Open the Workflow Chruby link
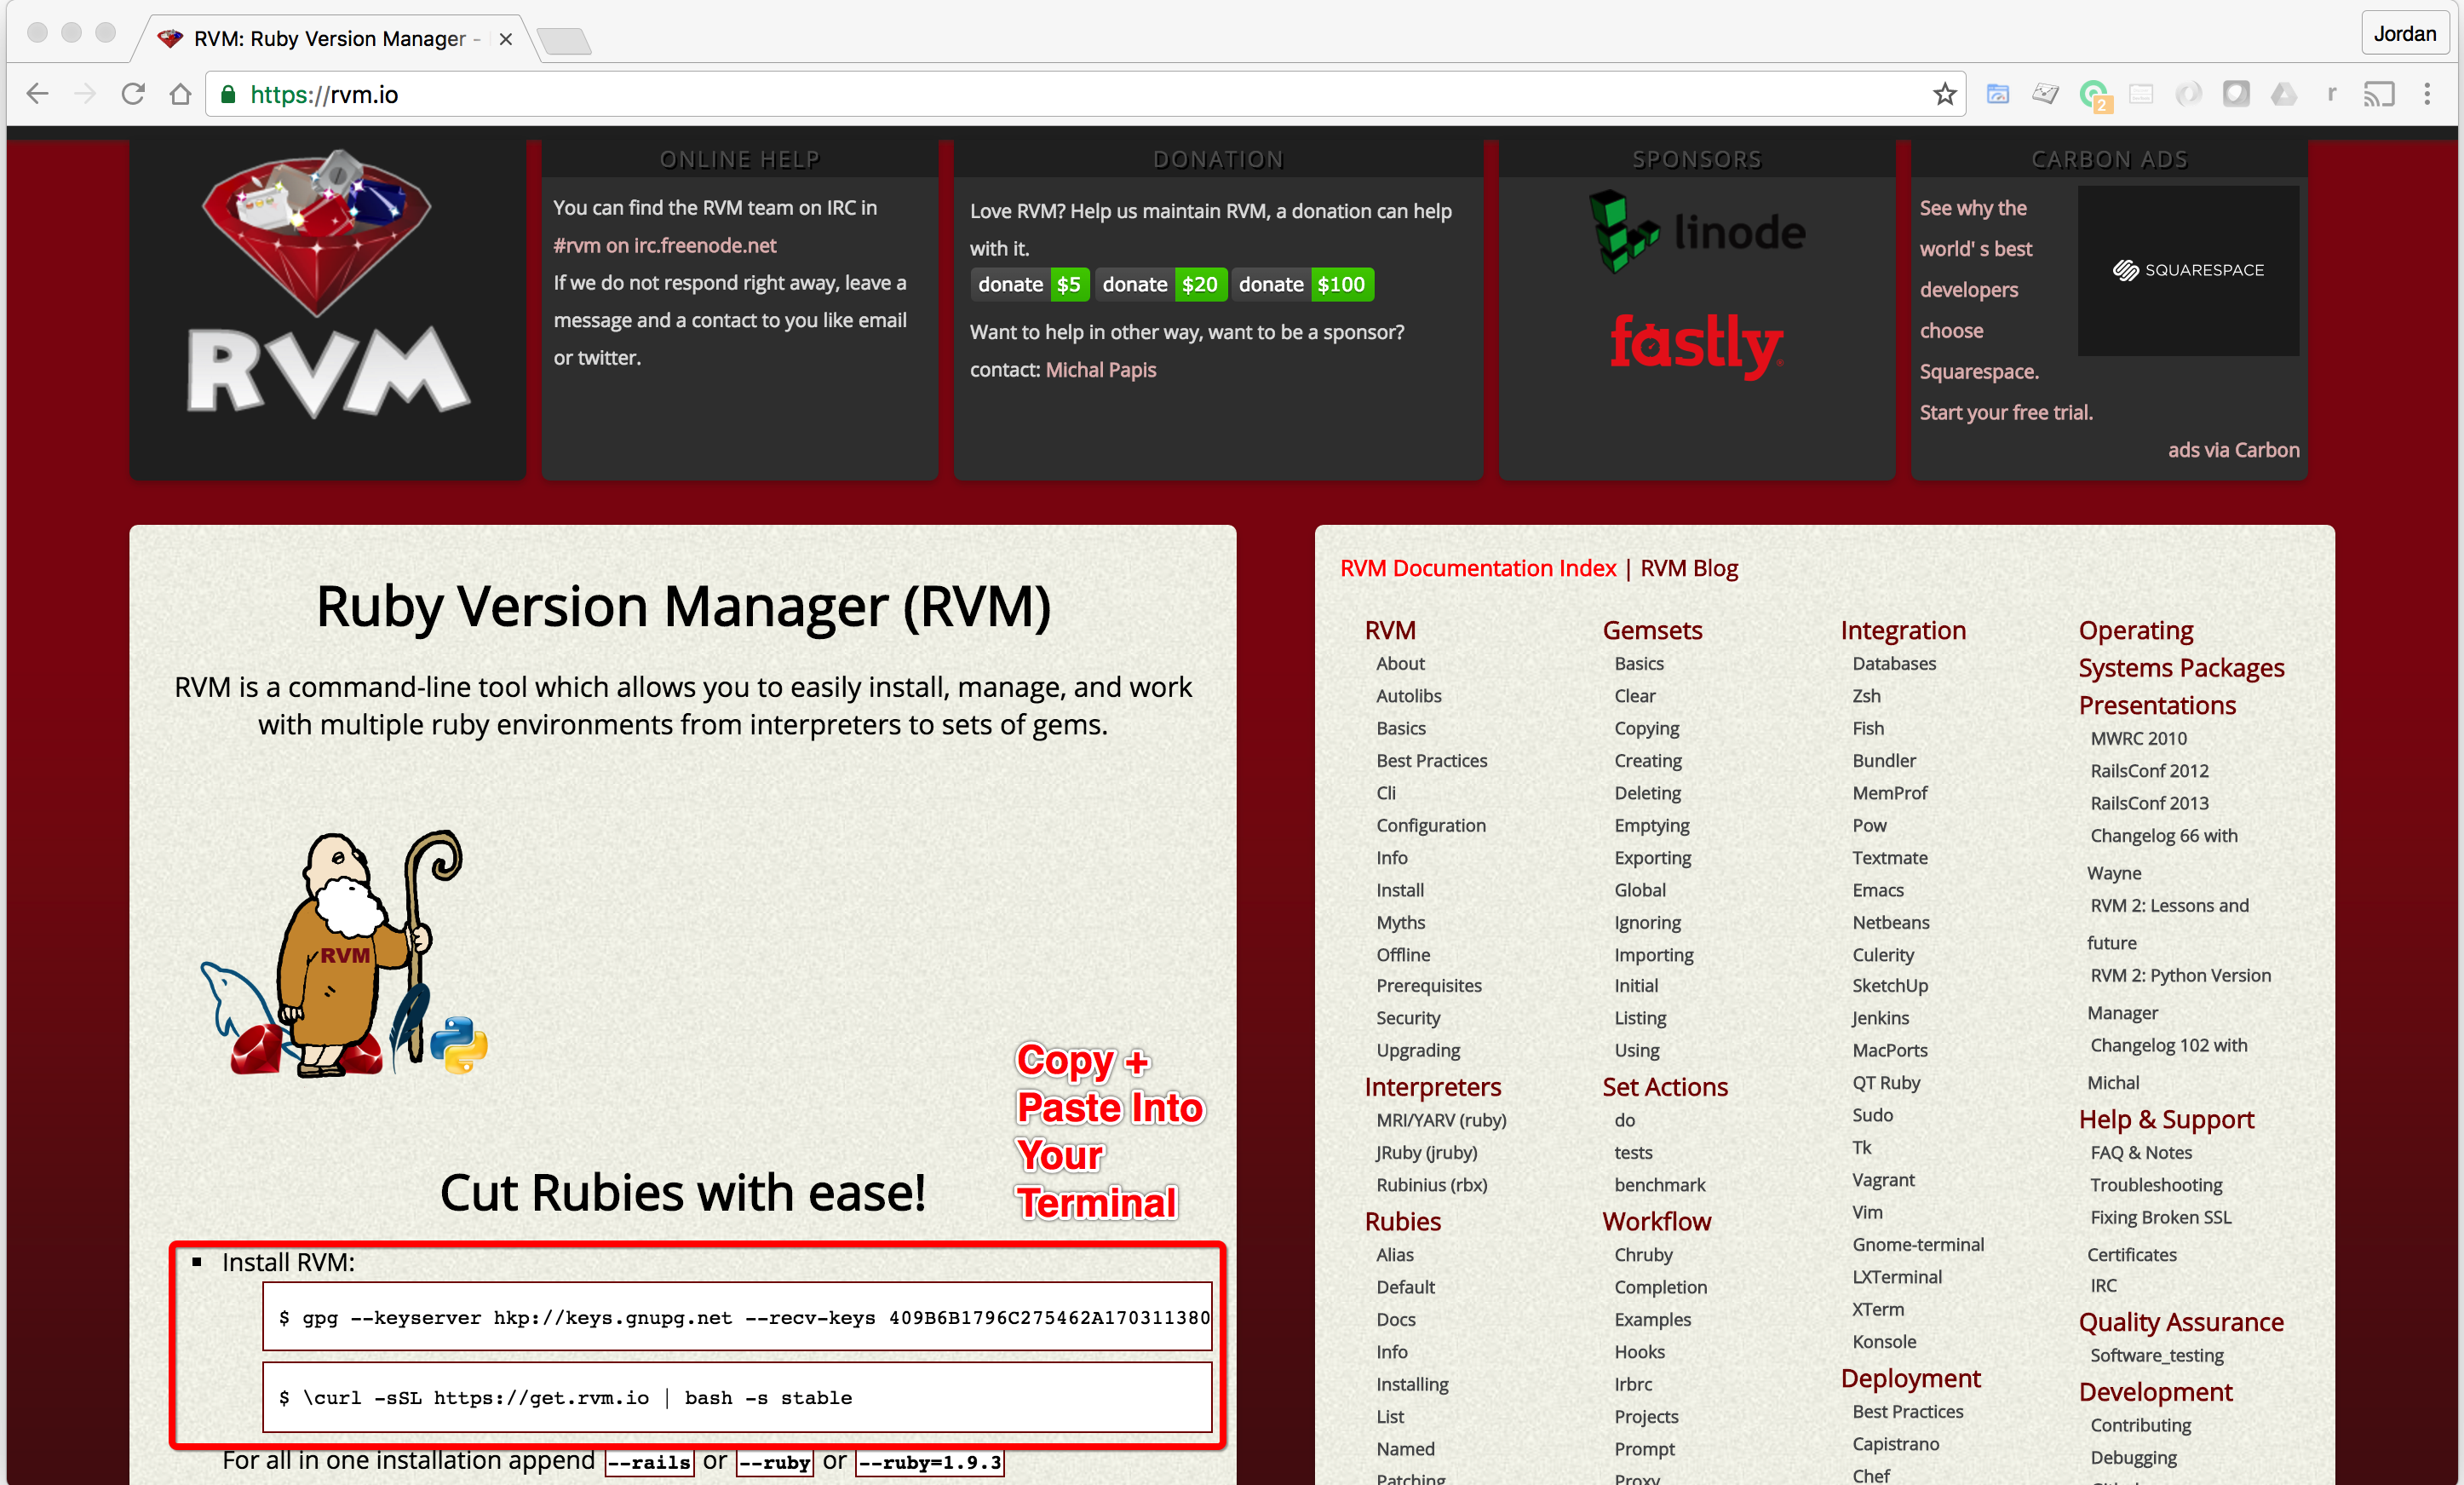 coord(1643,1254)
